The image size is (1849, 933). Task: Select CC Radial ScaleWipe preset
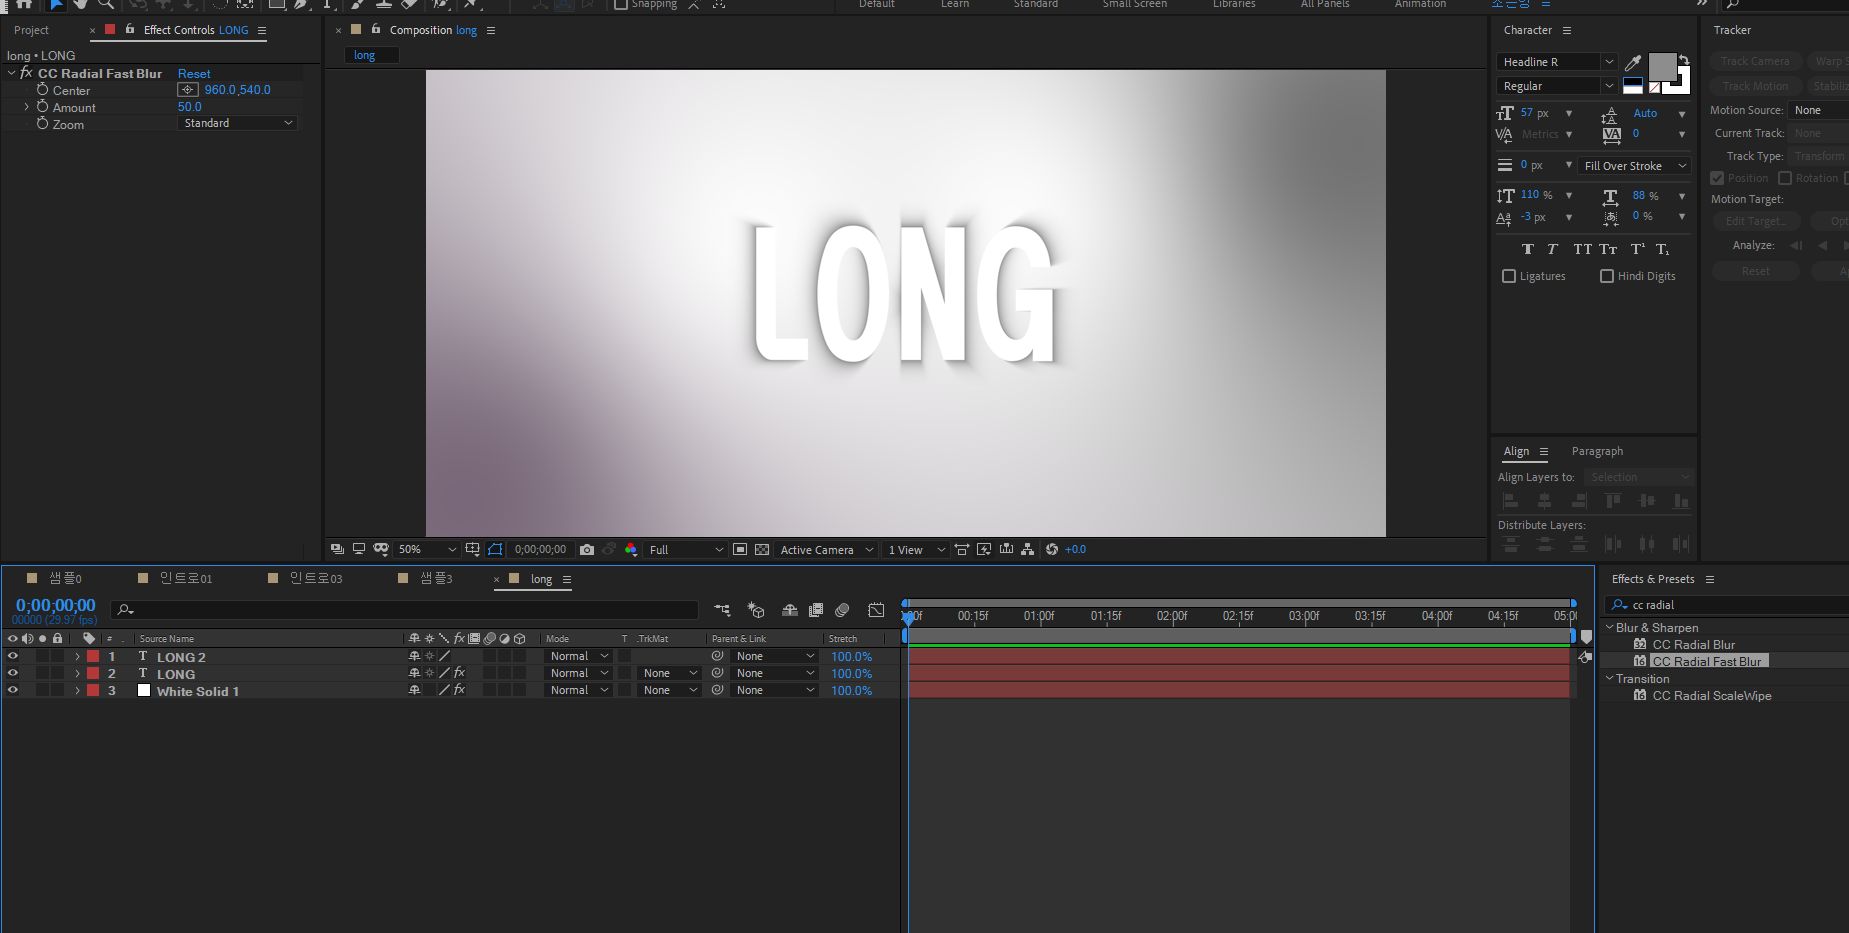(1711, 696)
